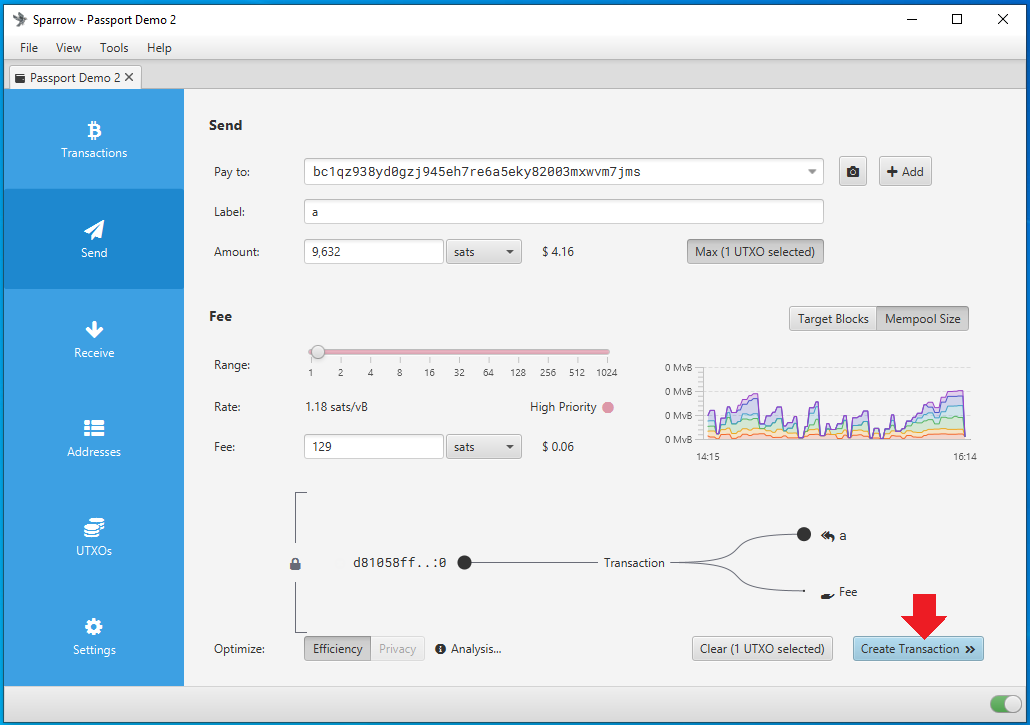Viewport: 1030px width, 726px height.
Task: Click the 1024 mark on fee range slider
Action: click(x=606, y=373)
